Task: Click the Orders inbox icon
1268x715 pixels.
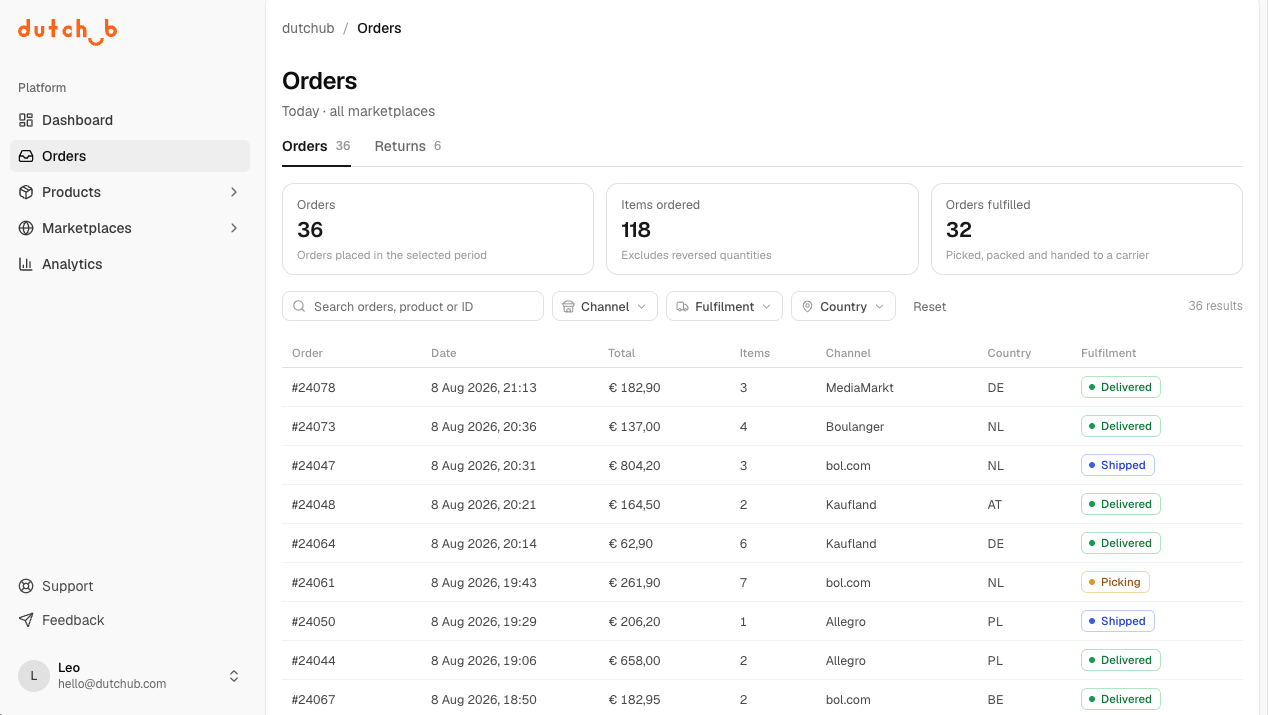Action: click(26, 156)
